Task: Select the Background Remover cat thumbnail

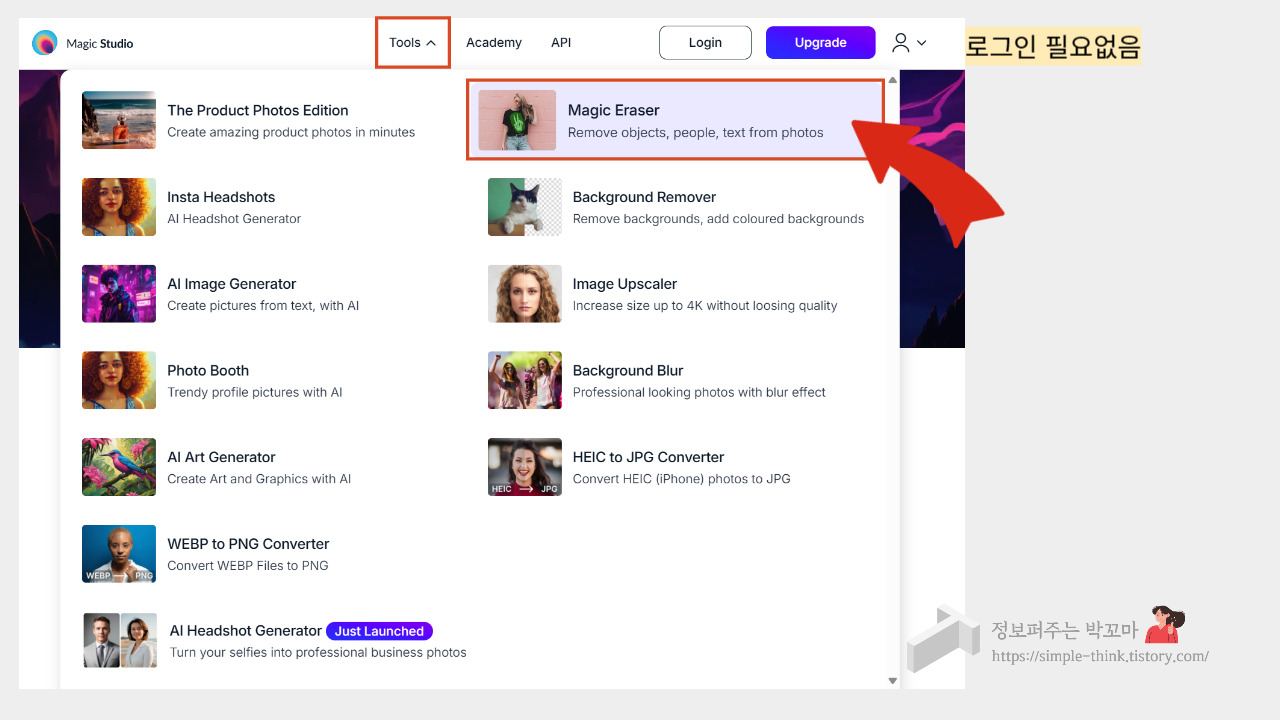Action: pos(525,207)
